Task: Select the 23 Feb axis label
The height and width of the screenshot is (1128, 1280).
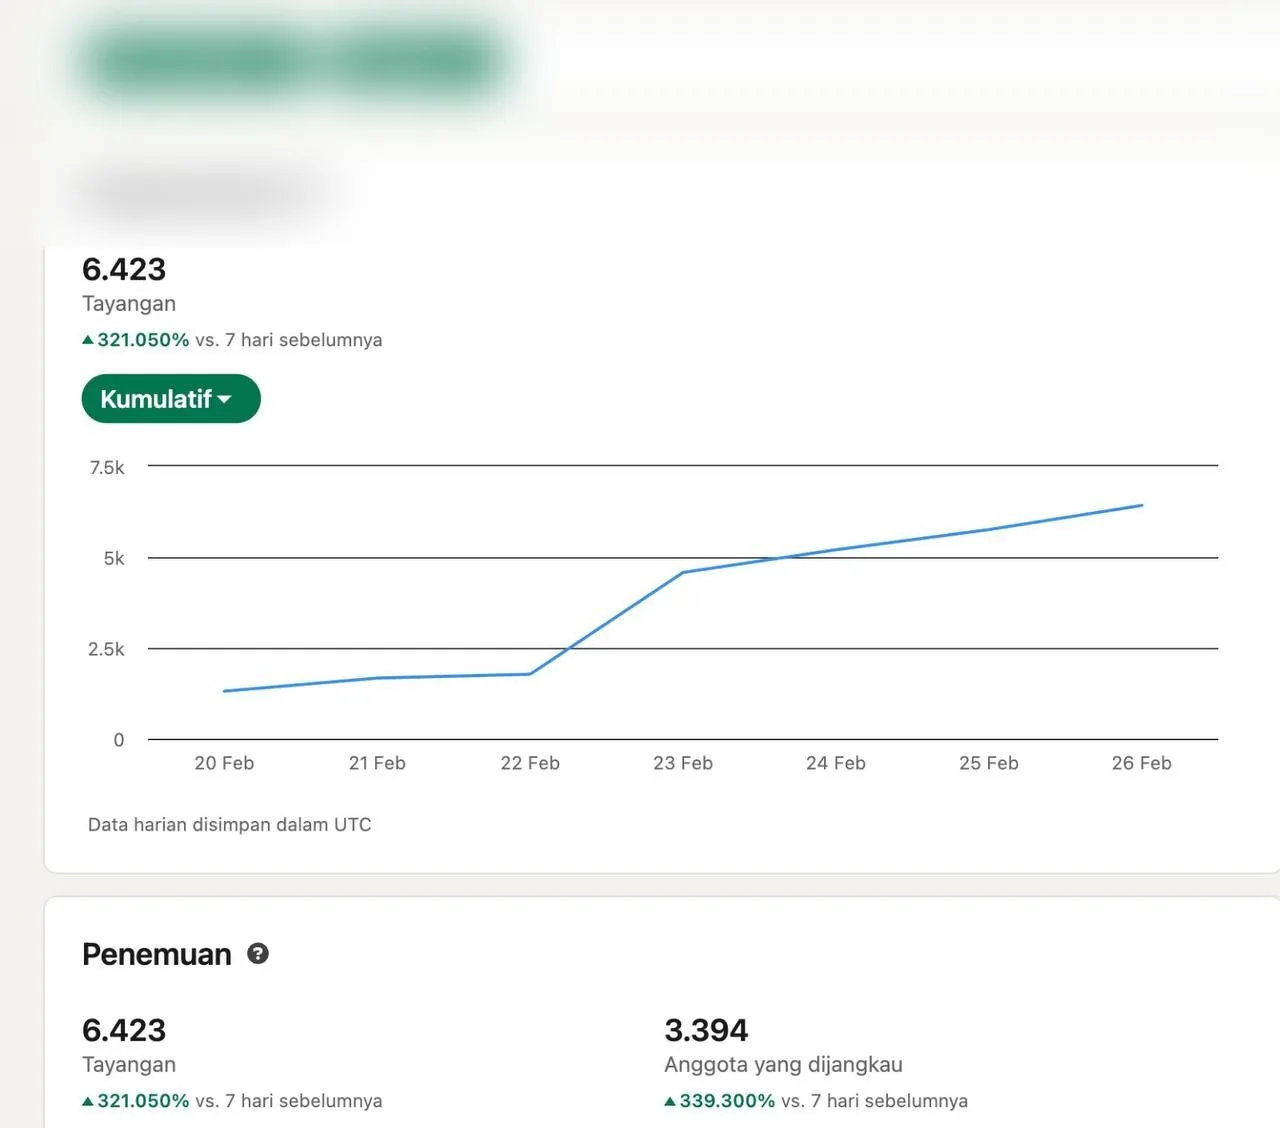Action: [683, 763]
